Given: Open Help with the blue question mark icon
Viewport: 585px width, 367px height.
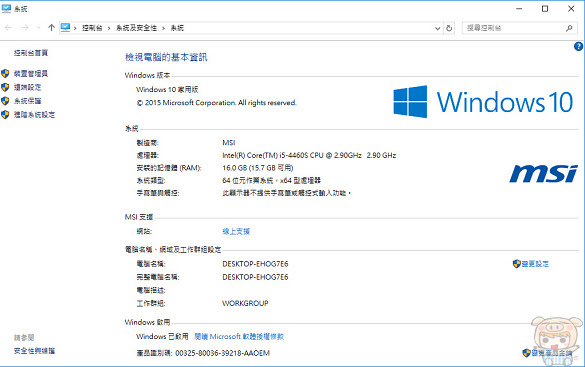Looking at the screenshot, I should [x=578, y=46].
